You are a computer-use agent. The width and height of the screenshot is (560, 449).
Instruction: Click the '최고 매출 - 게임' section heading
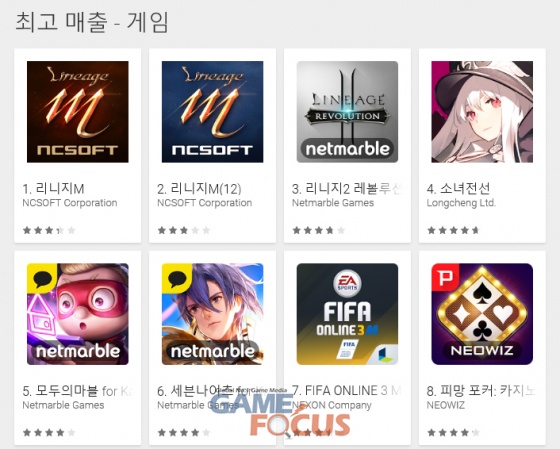click(x=92, y=22)
